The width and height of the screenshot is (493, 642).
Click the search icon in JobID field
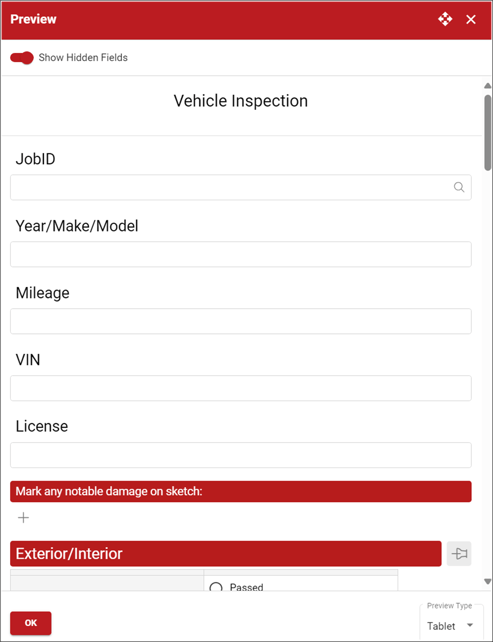point(459,187)
